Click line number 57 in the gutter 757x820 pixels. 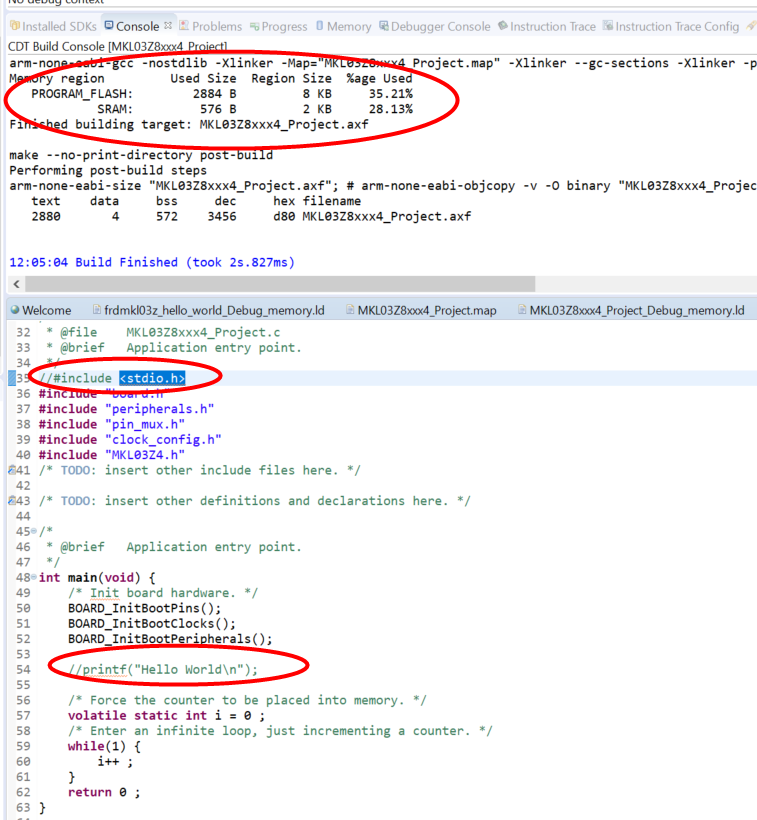pyautogui.click(x=23, y=715)
